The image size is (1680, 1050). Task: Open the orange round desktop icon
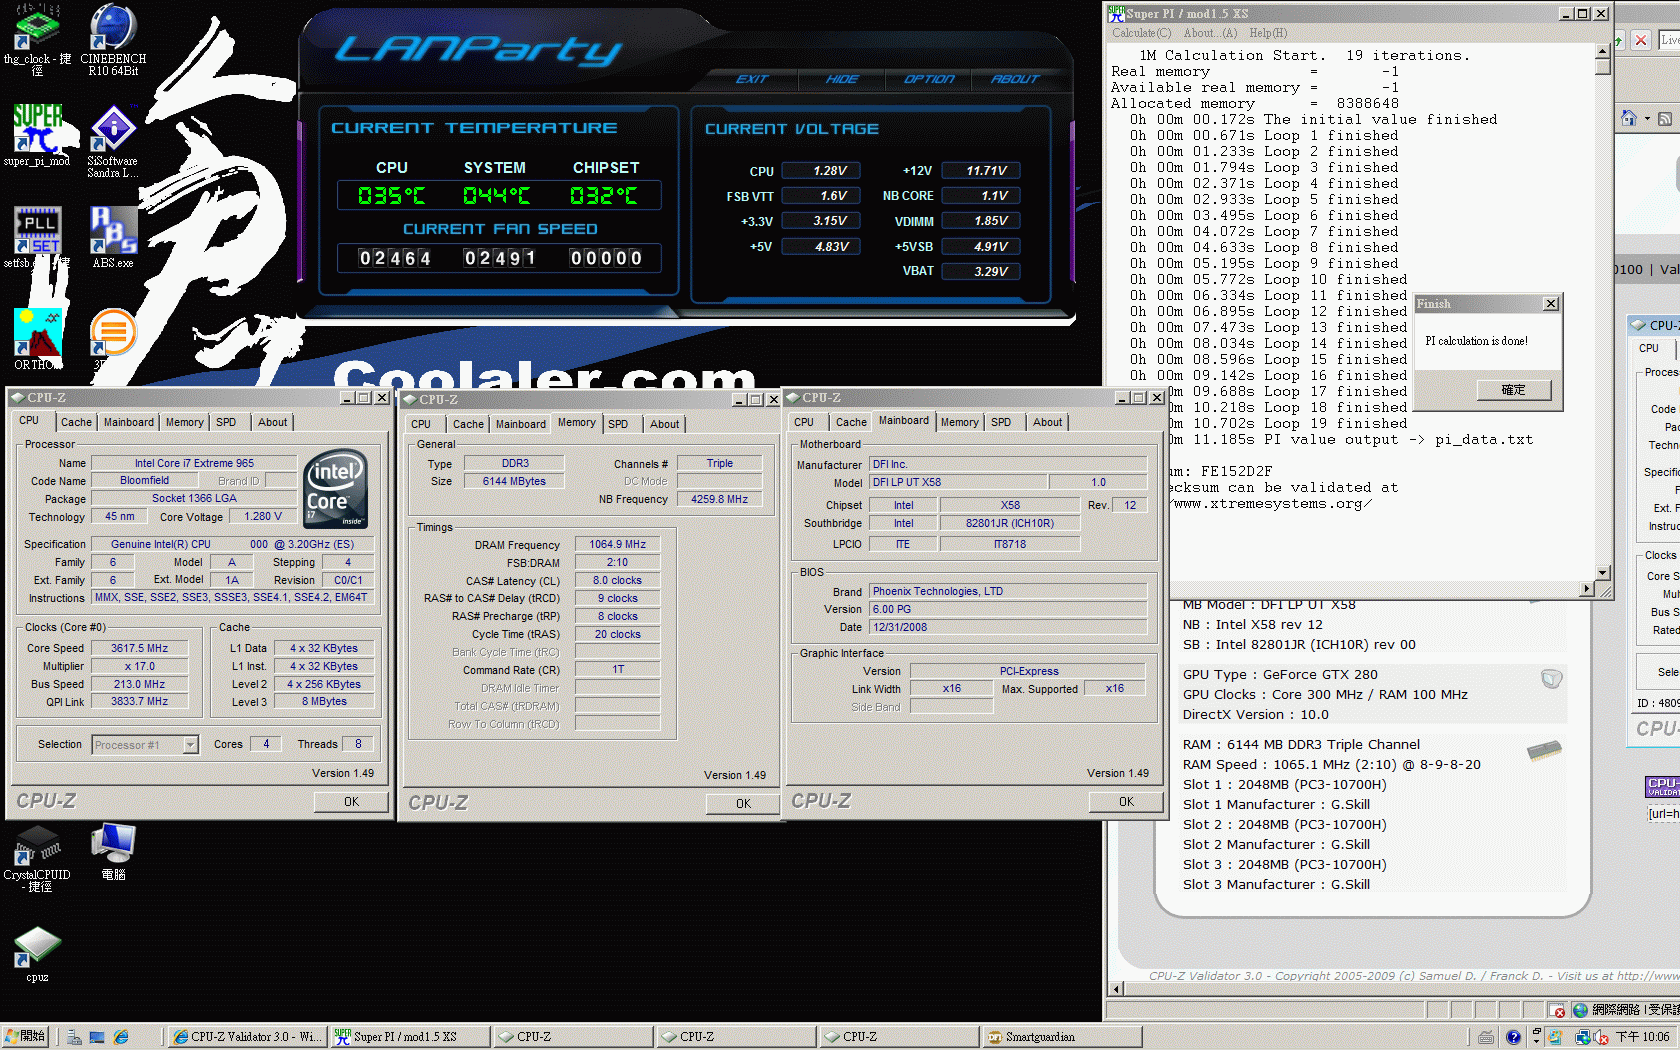click(113, 332)
